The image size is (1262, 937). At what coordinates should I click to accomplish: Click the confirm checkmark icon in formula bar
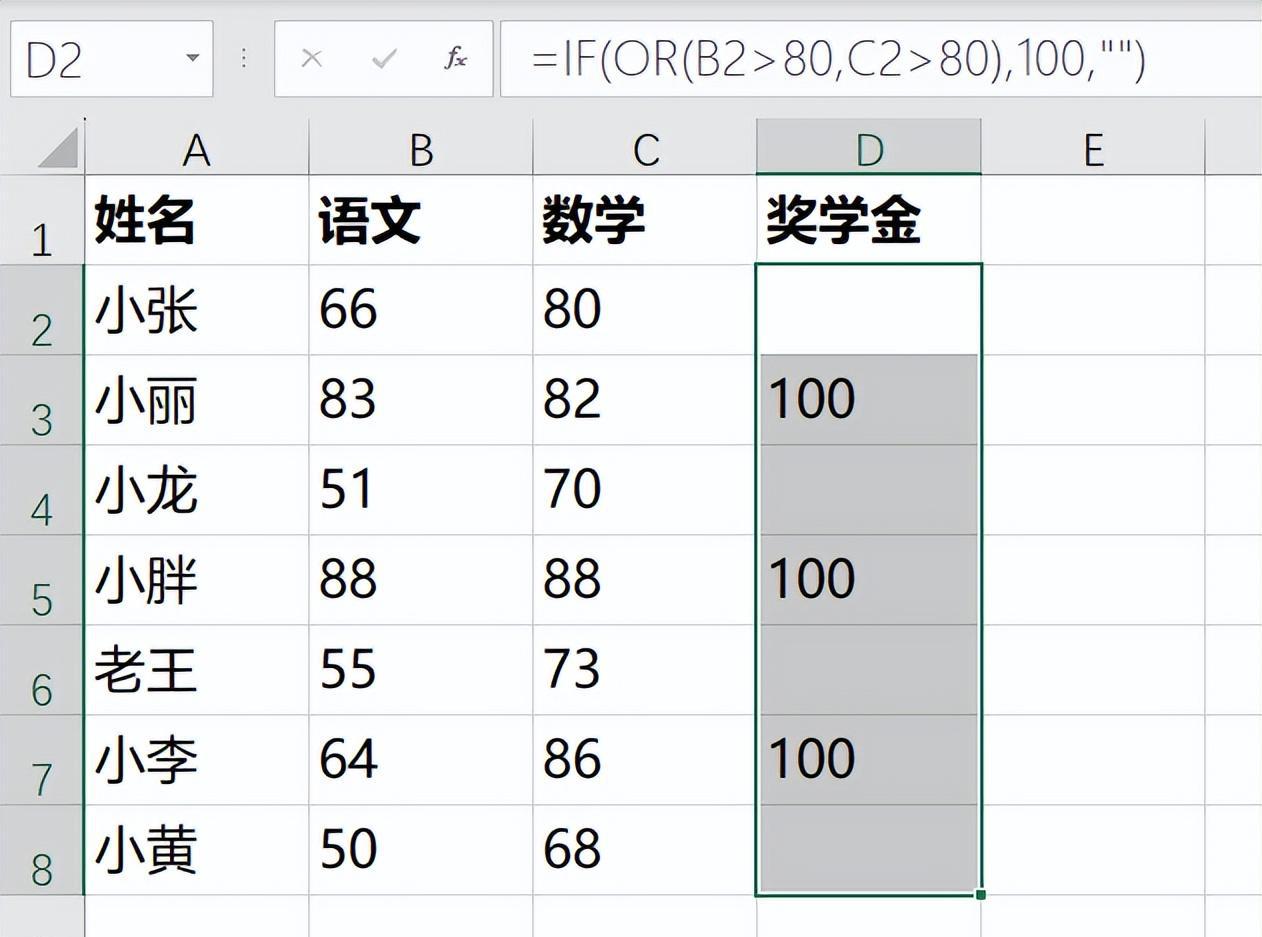coord(384,59)
